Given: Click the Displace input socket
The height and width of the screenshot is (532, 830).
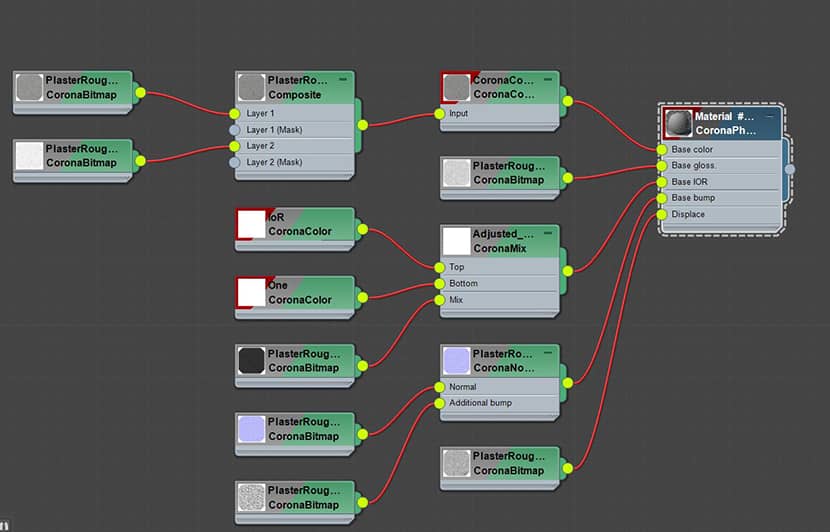Looking at the screenshot, I should 662,214.
